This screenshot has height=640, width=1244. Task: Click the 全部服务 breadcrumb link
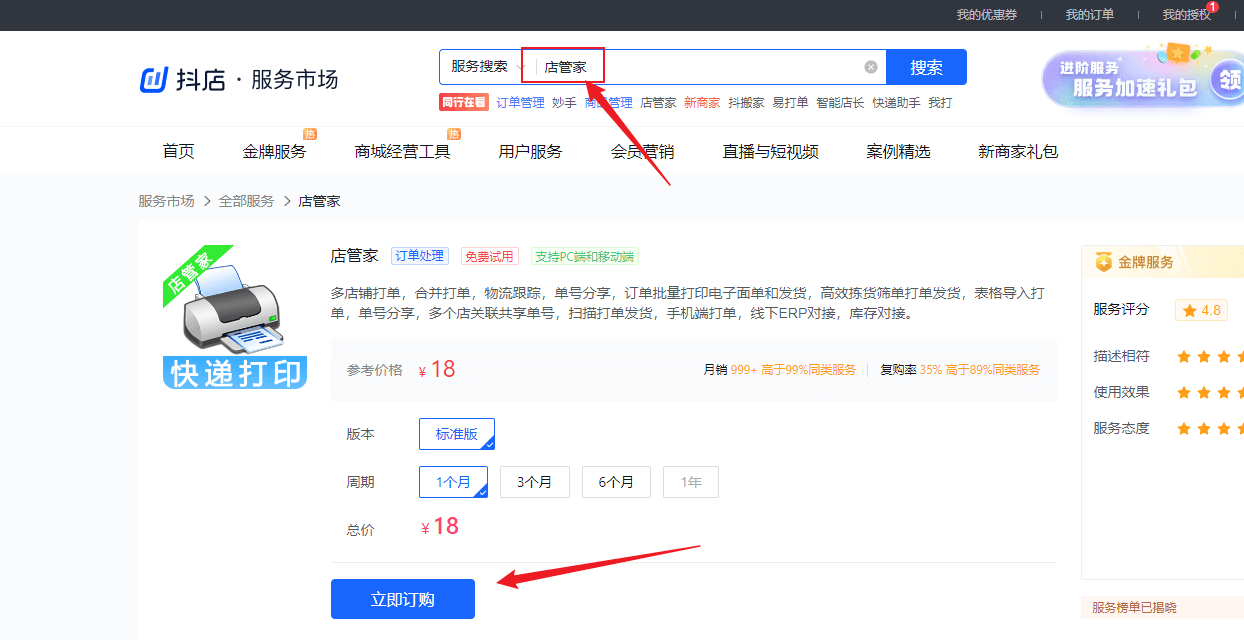pos(246,201)
